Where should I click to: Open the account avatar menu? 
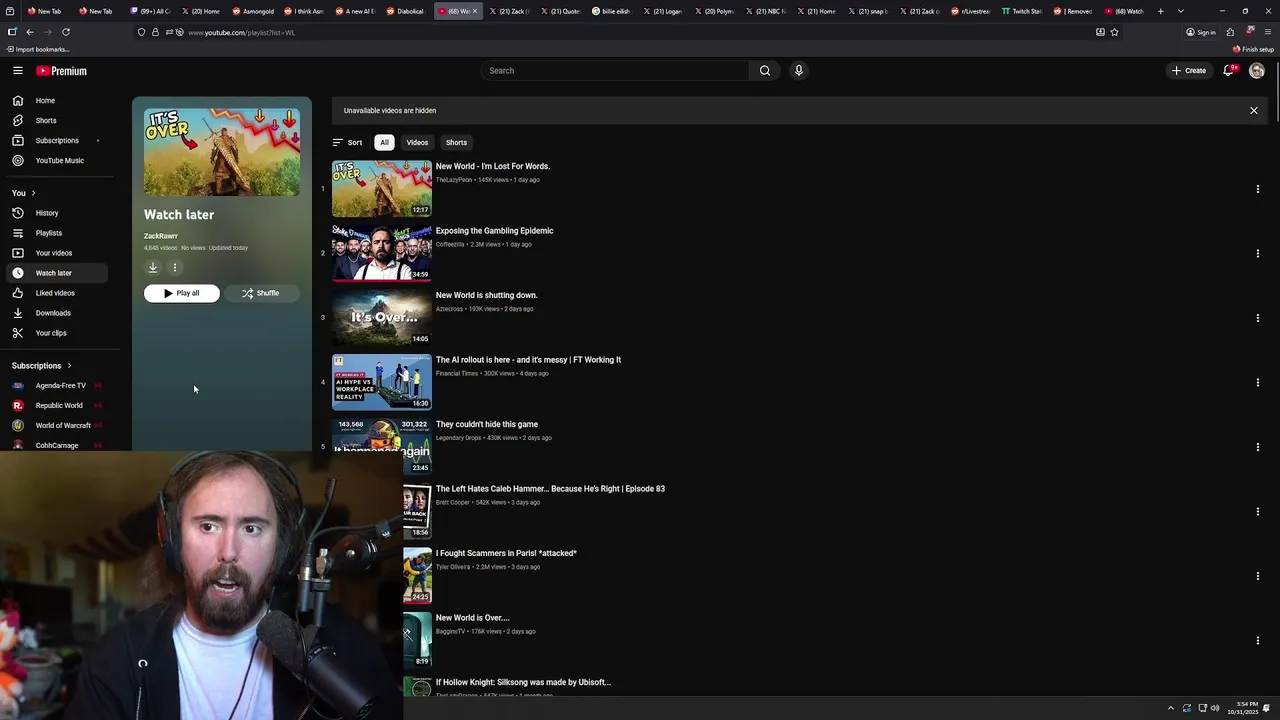coord(1257,71)
